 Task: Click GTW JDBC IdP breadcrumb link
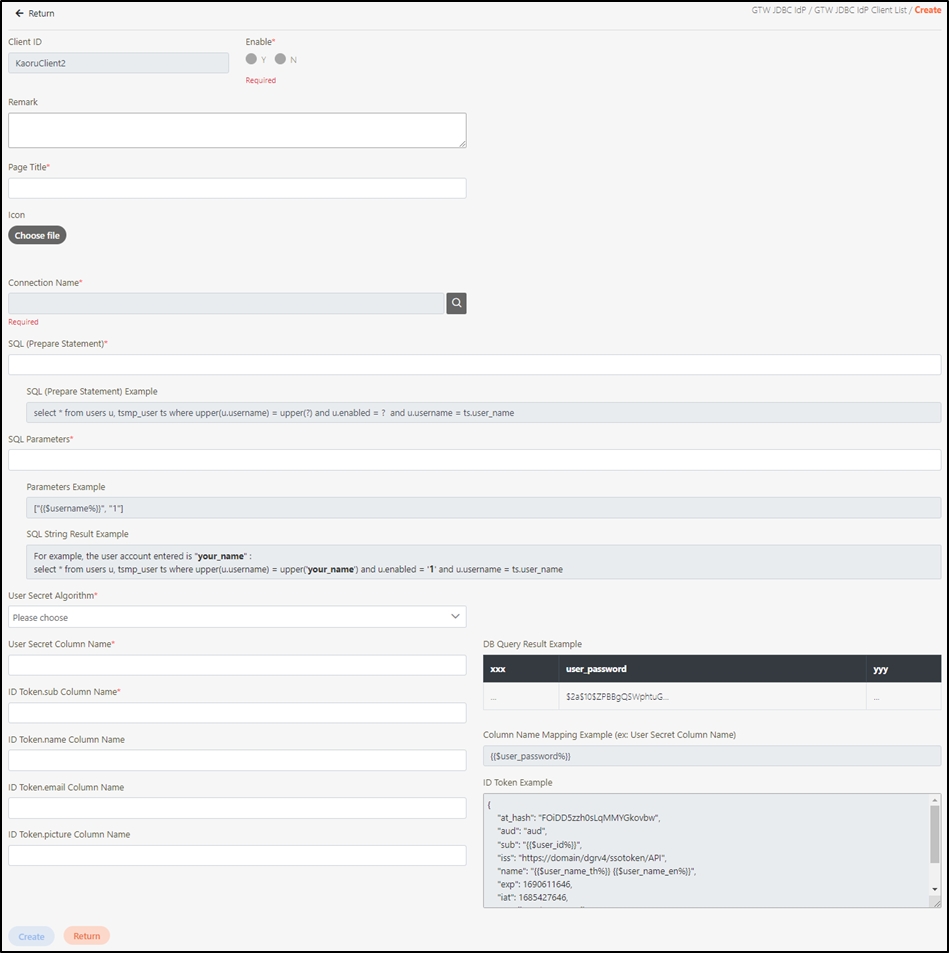(778, 10)
